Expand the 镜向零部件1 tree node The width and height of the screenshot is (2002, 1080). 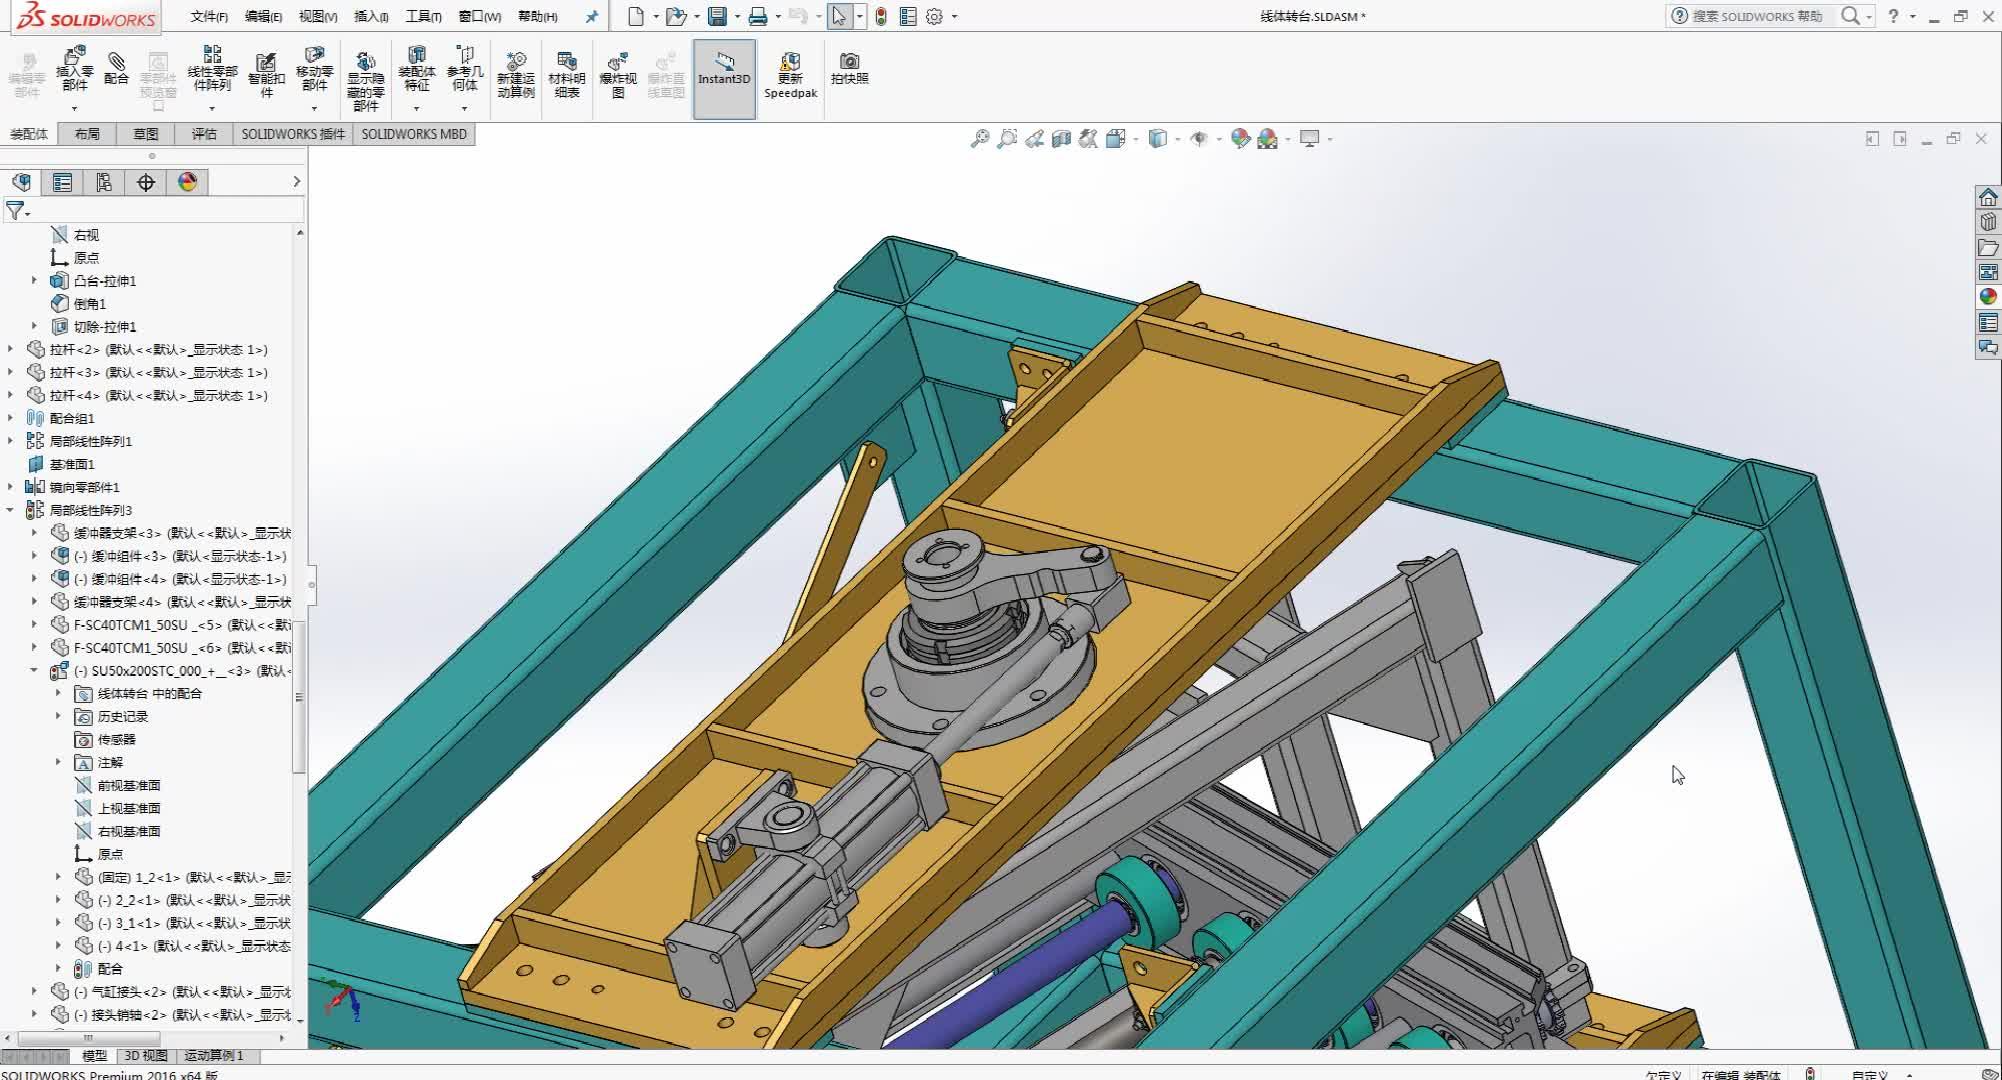[x=11, y=487]
